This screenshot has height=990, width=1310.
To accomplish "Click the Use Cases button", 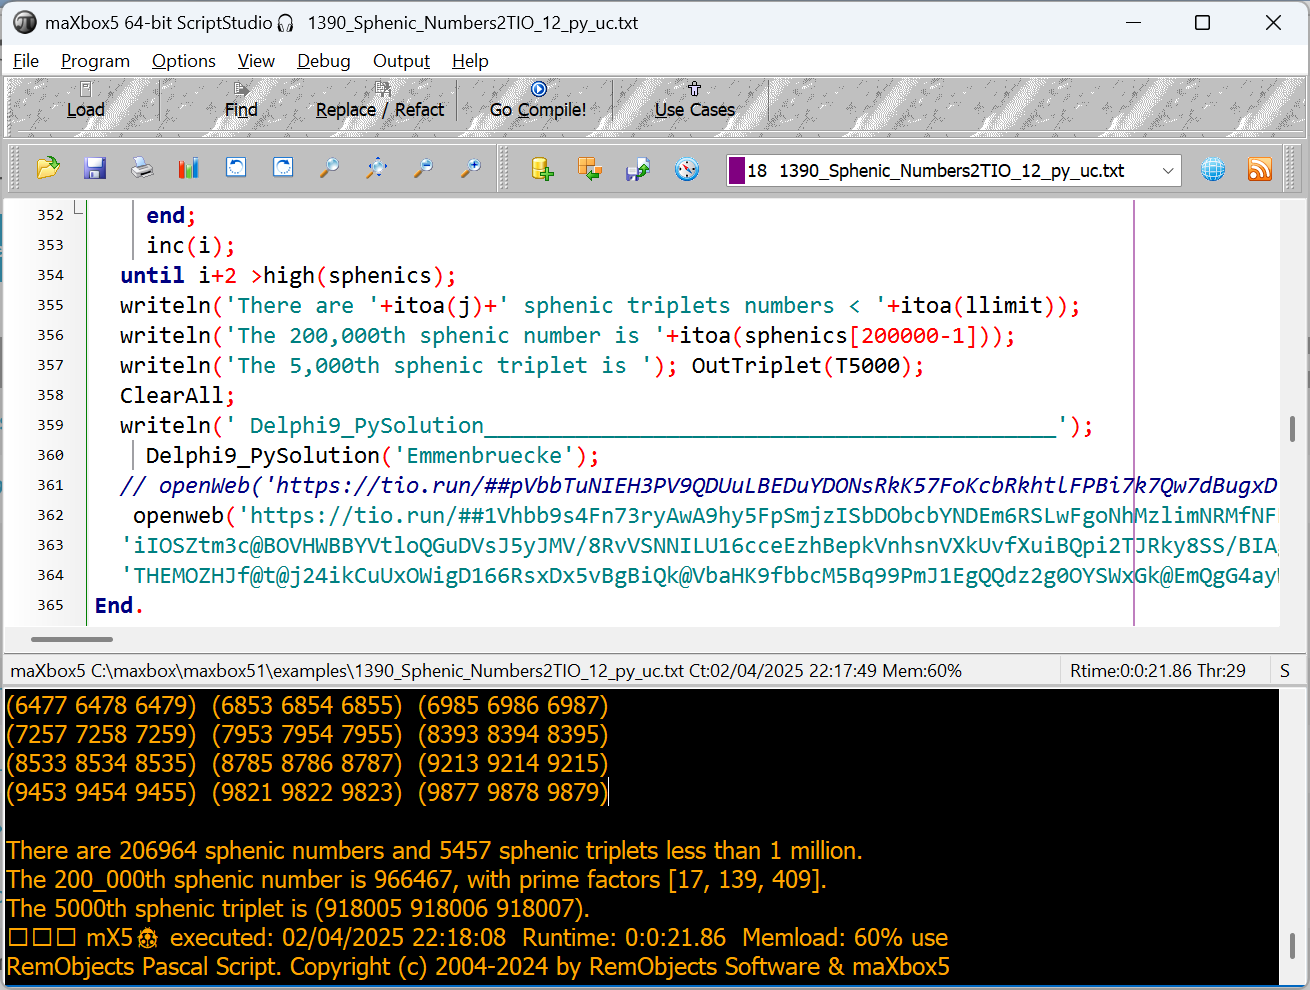I will pos(695,101).
